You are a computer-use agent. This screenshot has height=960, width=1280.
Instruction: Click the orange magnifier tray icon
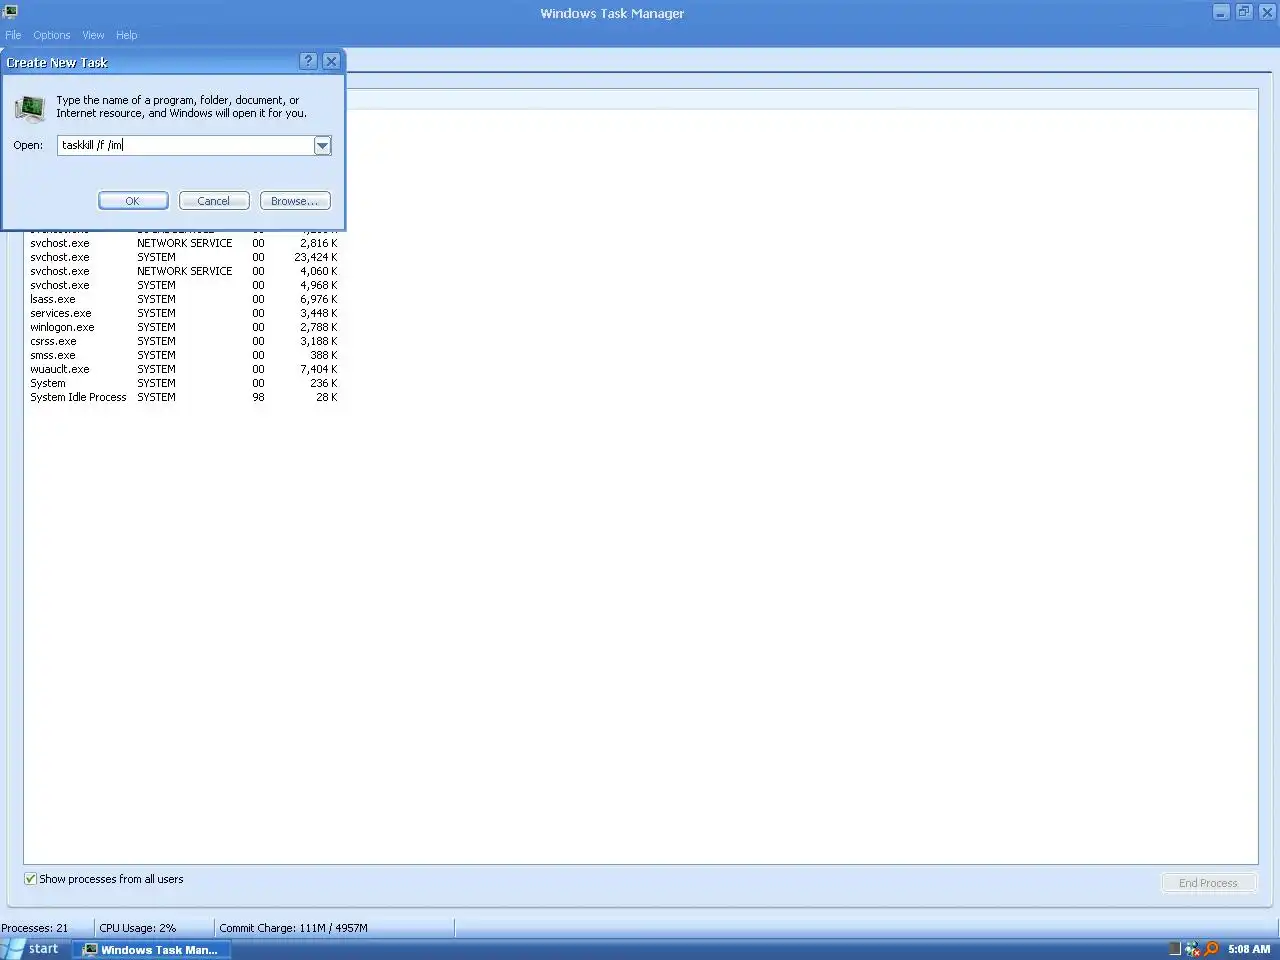[1211, 949]
